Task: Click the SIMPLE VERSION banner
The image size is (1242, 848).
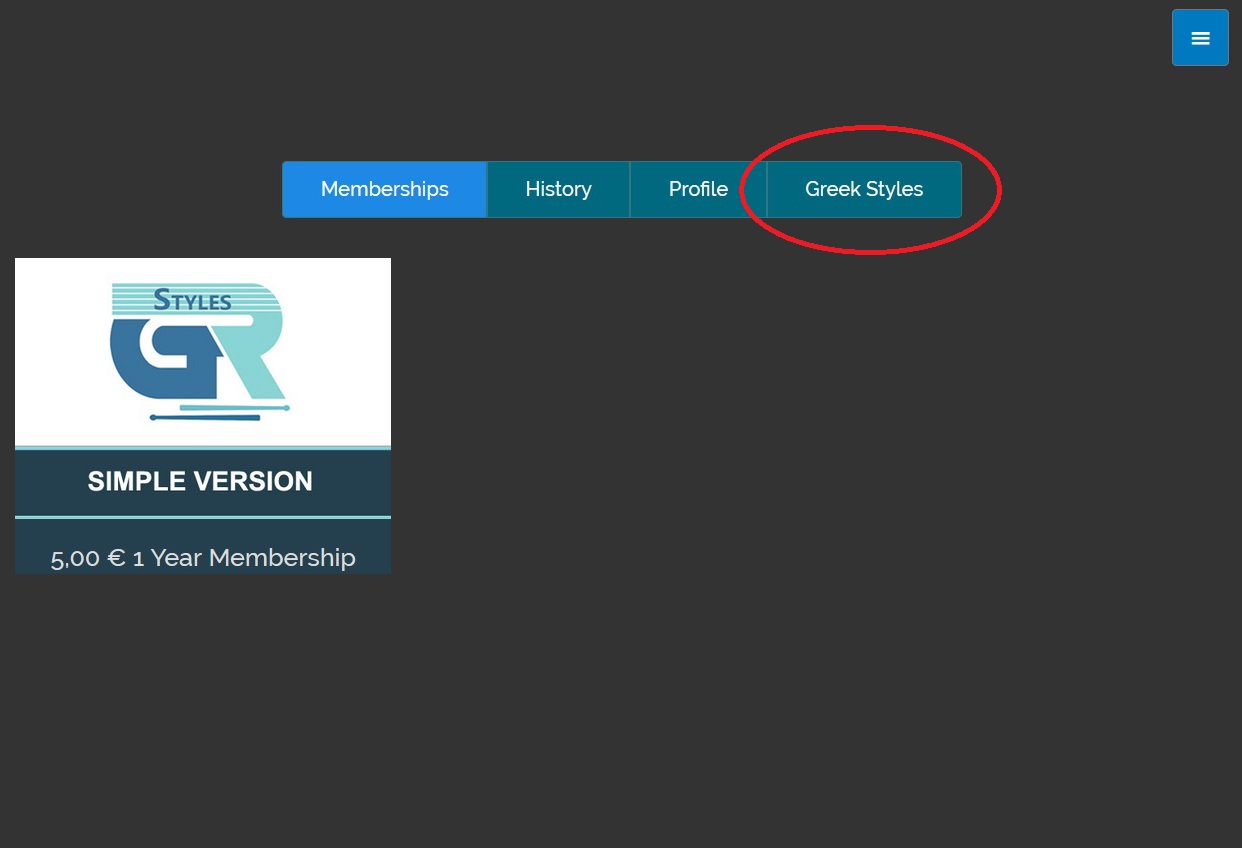Action: (200, 482)
